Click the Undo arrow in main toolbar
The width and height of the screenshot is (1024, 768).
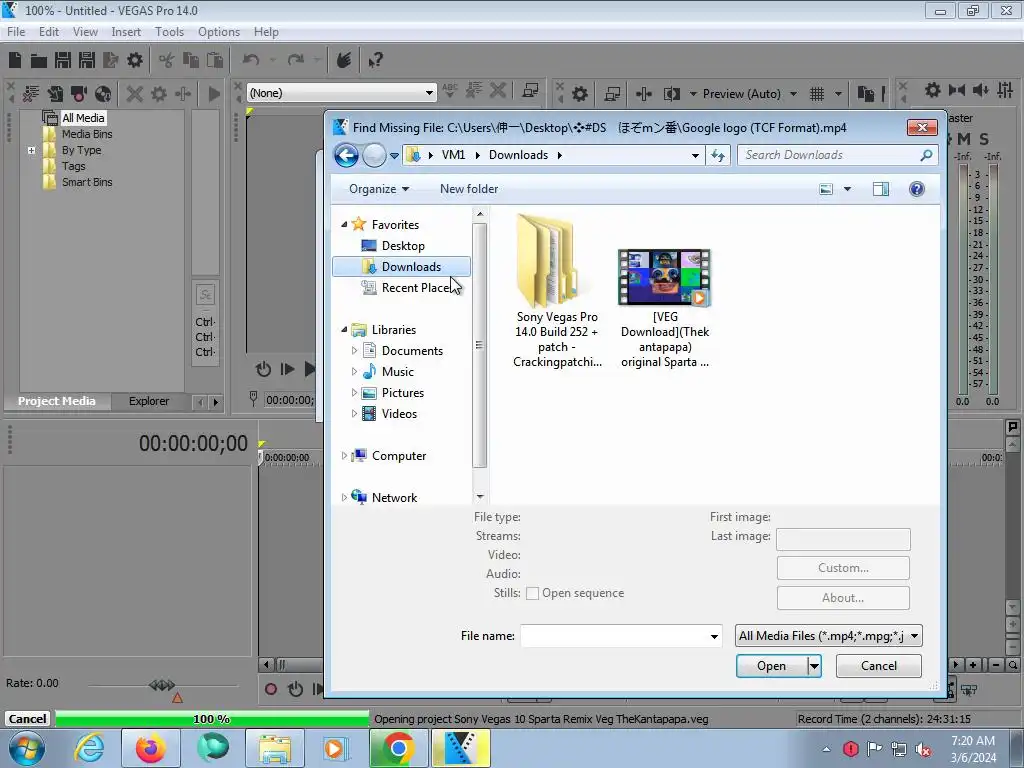pos(251,61)
